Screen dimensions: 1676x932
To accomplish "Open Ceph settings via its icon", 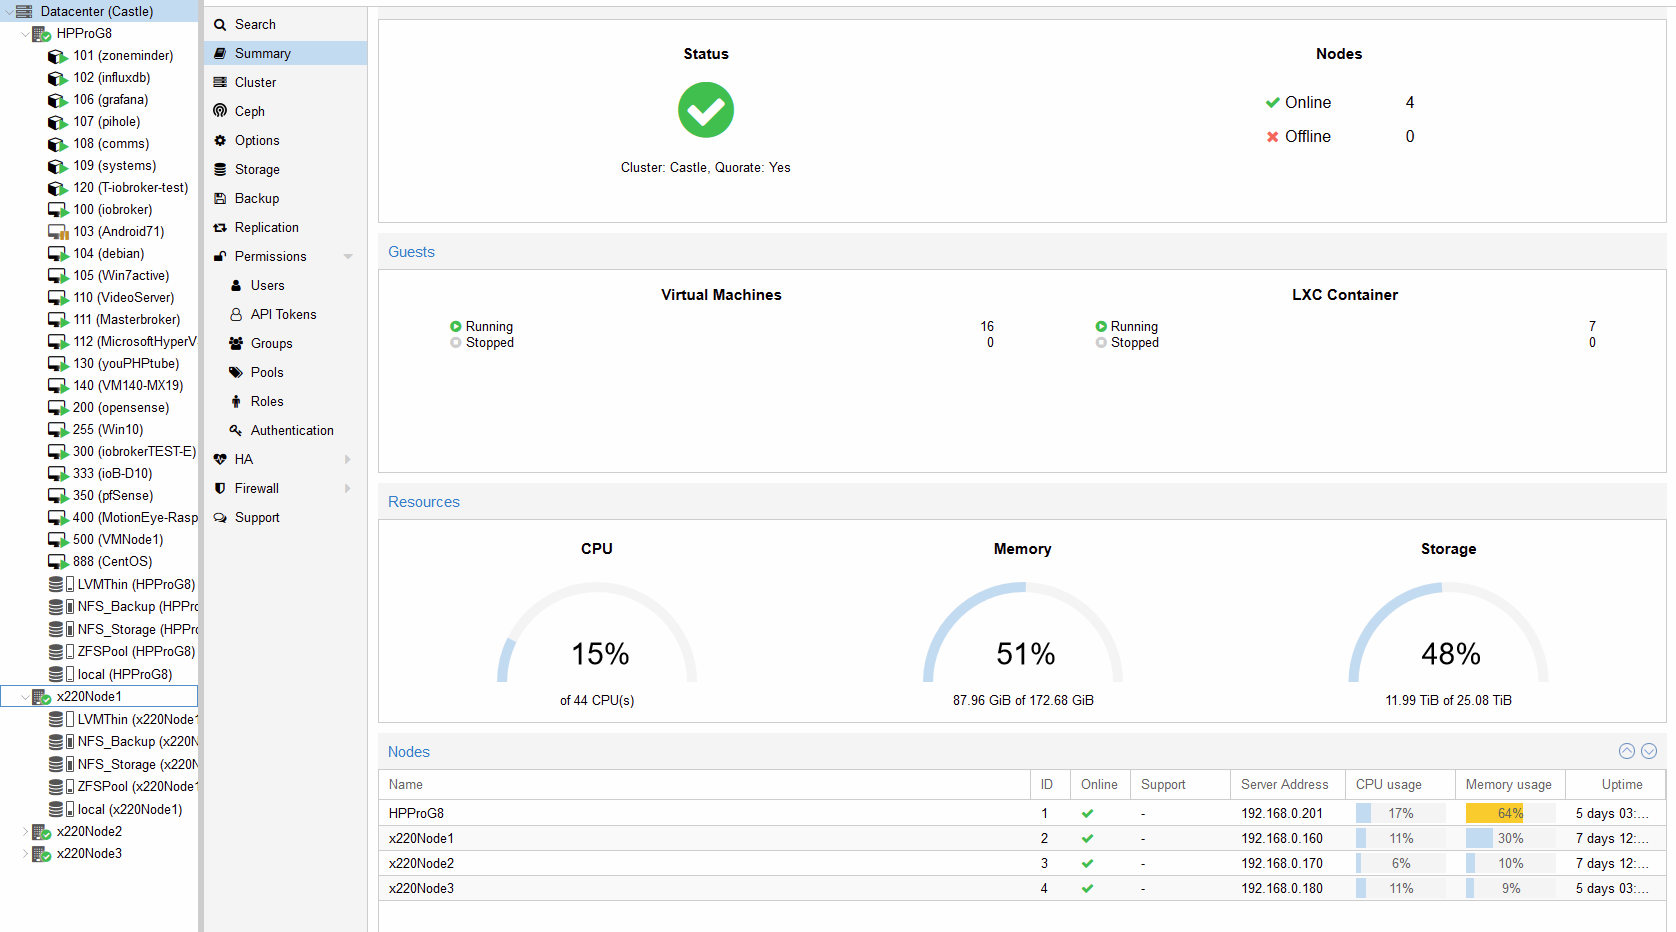I will [222, 111].
